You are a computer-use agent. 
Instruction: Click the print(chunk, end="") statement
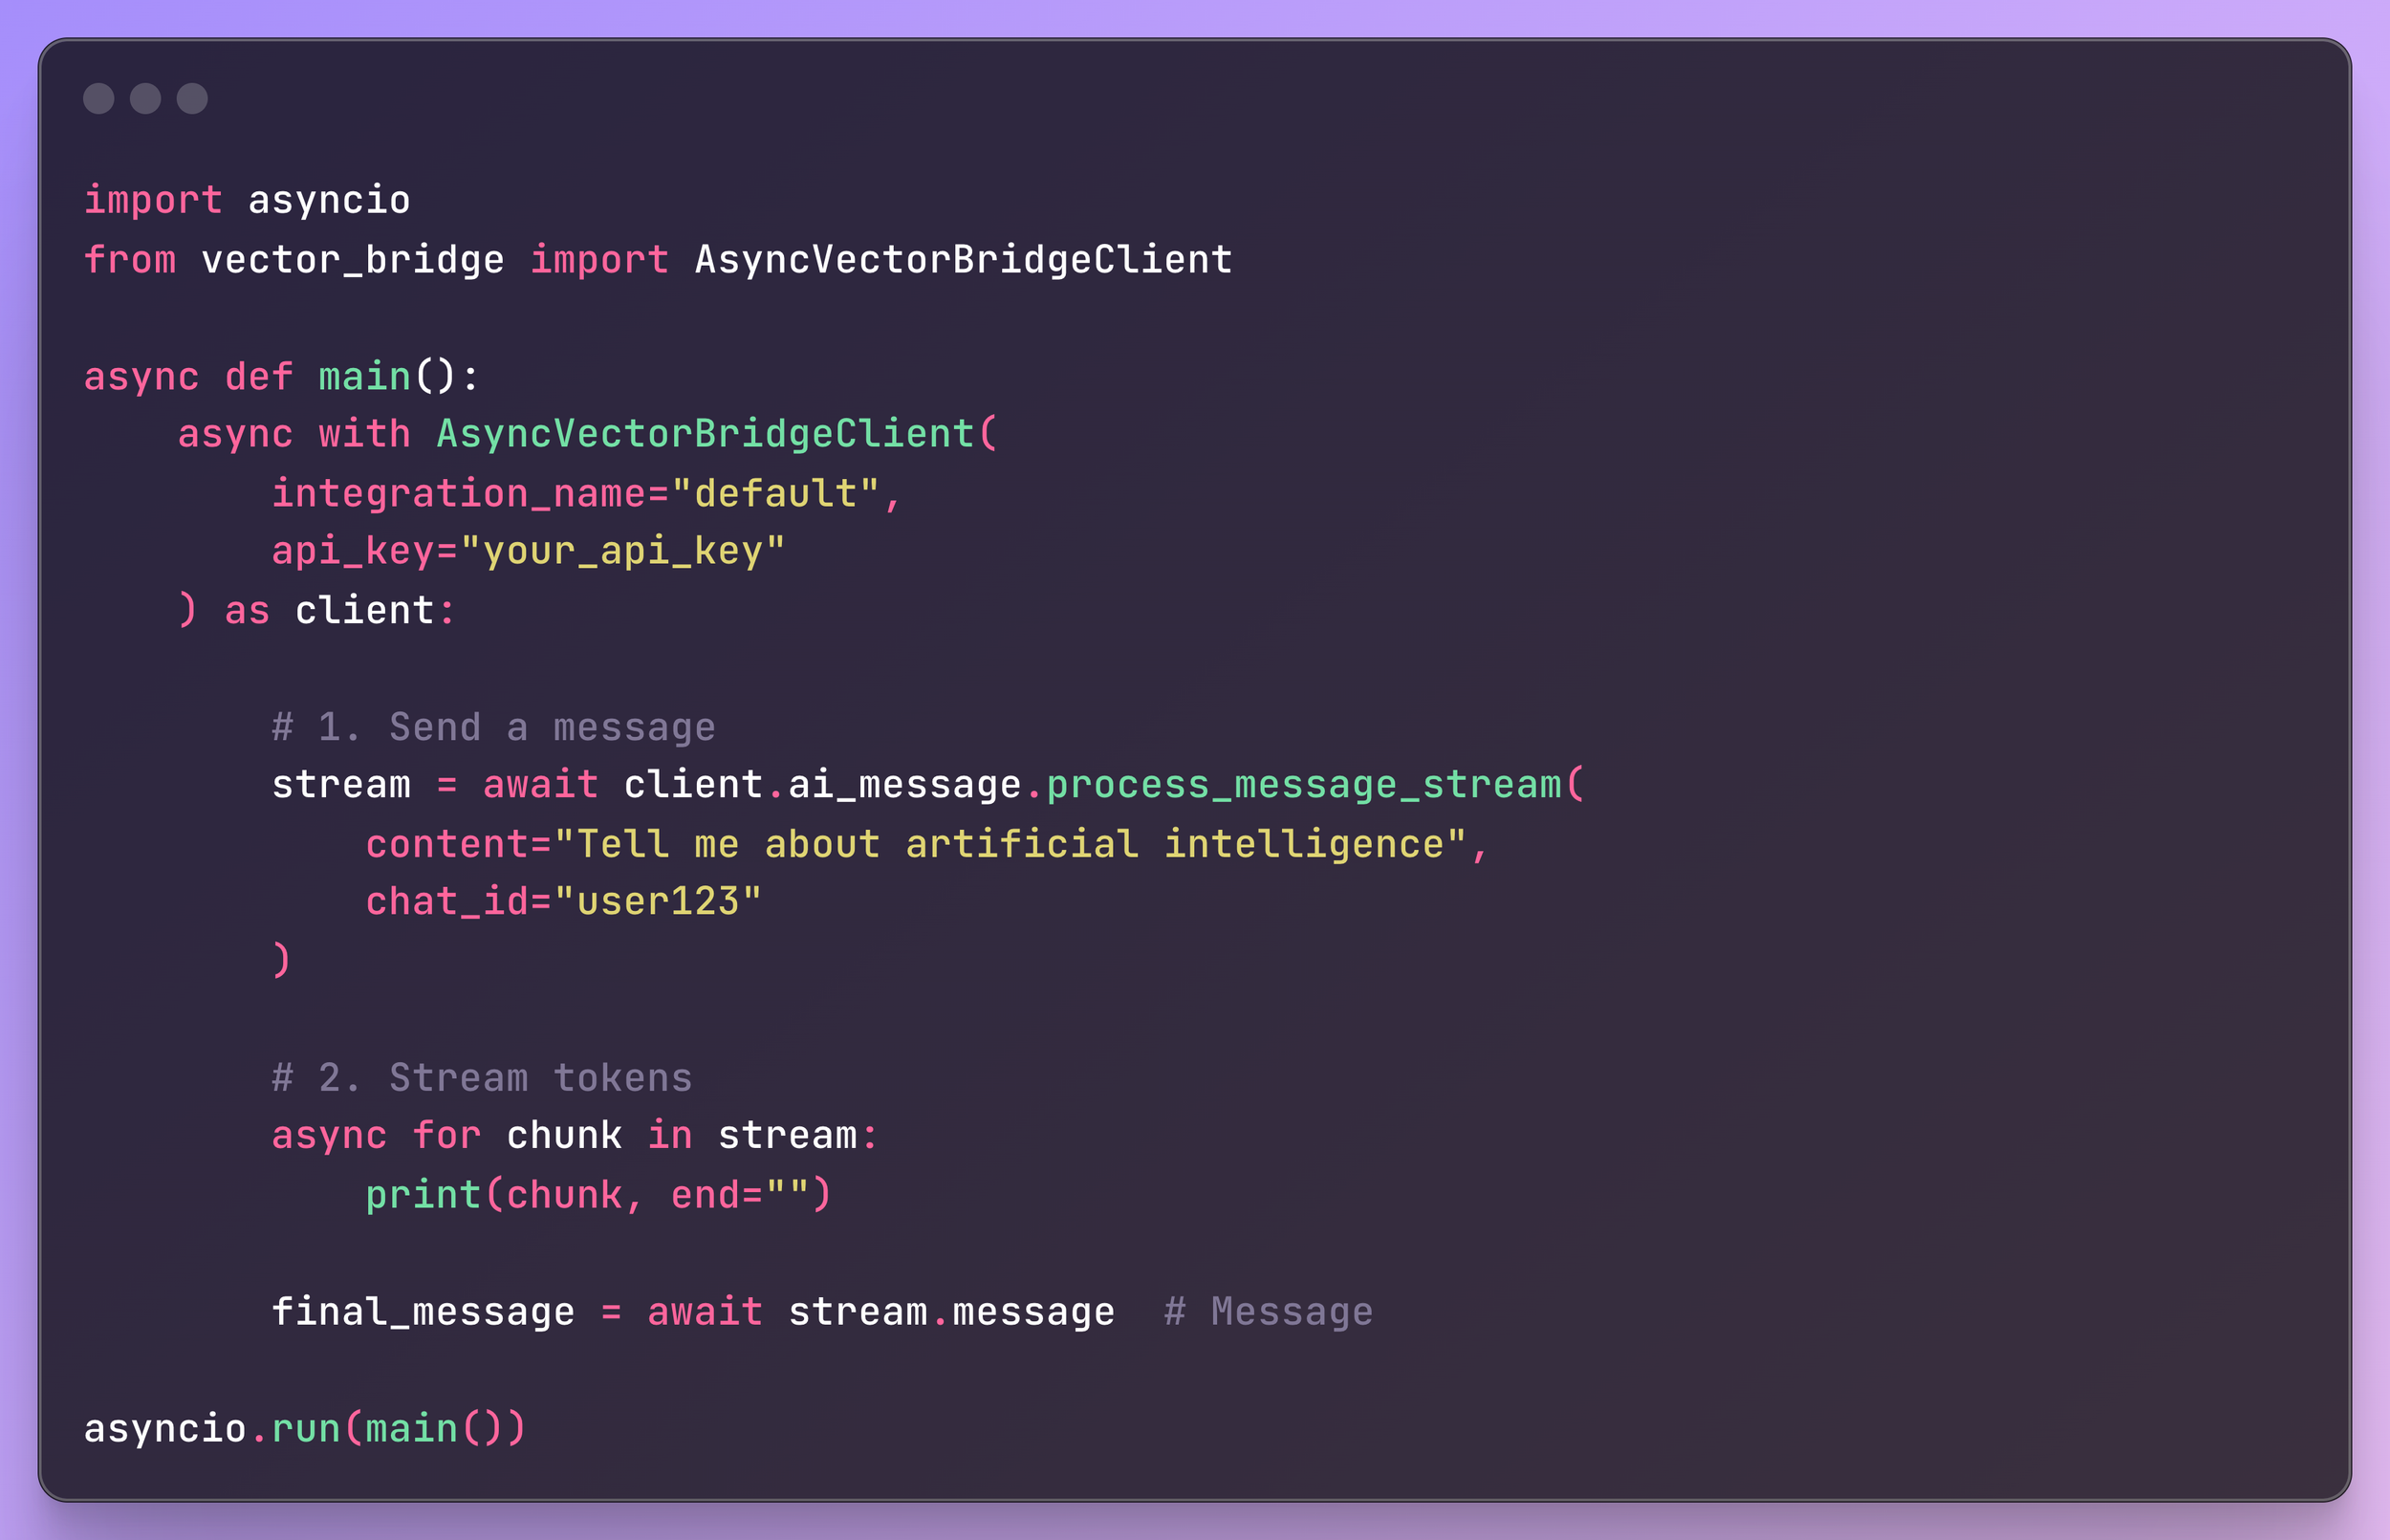[598, 1195]
